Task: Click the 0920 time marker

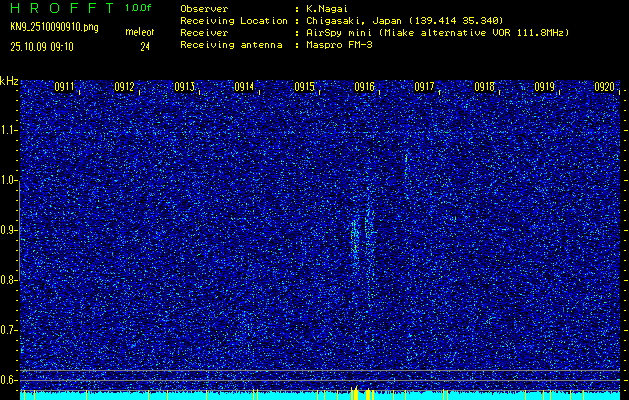Action: tap(604, 87)
